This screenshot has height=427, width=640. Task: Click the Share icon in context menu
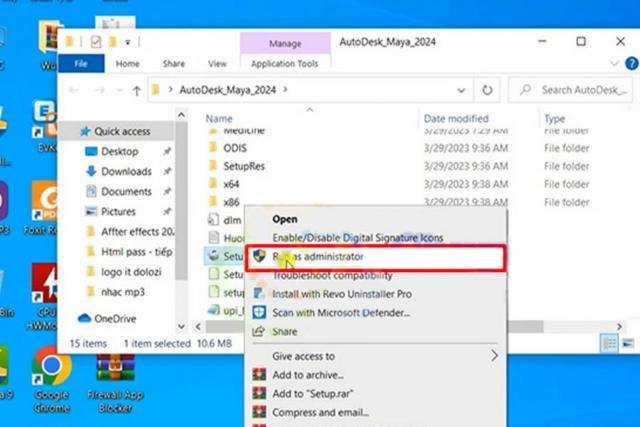click(x=260, y=332)
